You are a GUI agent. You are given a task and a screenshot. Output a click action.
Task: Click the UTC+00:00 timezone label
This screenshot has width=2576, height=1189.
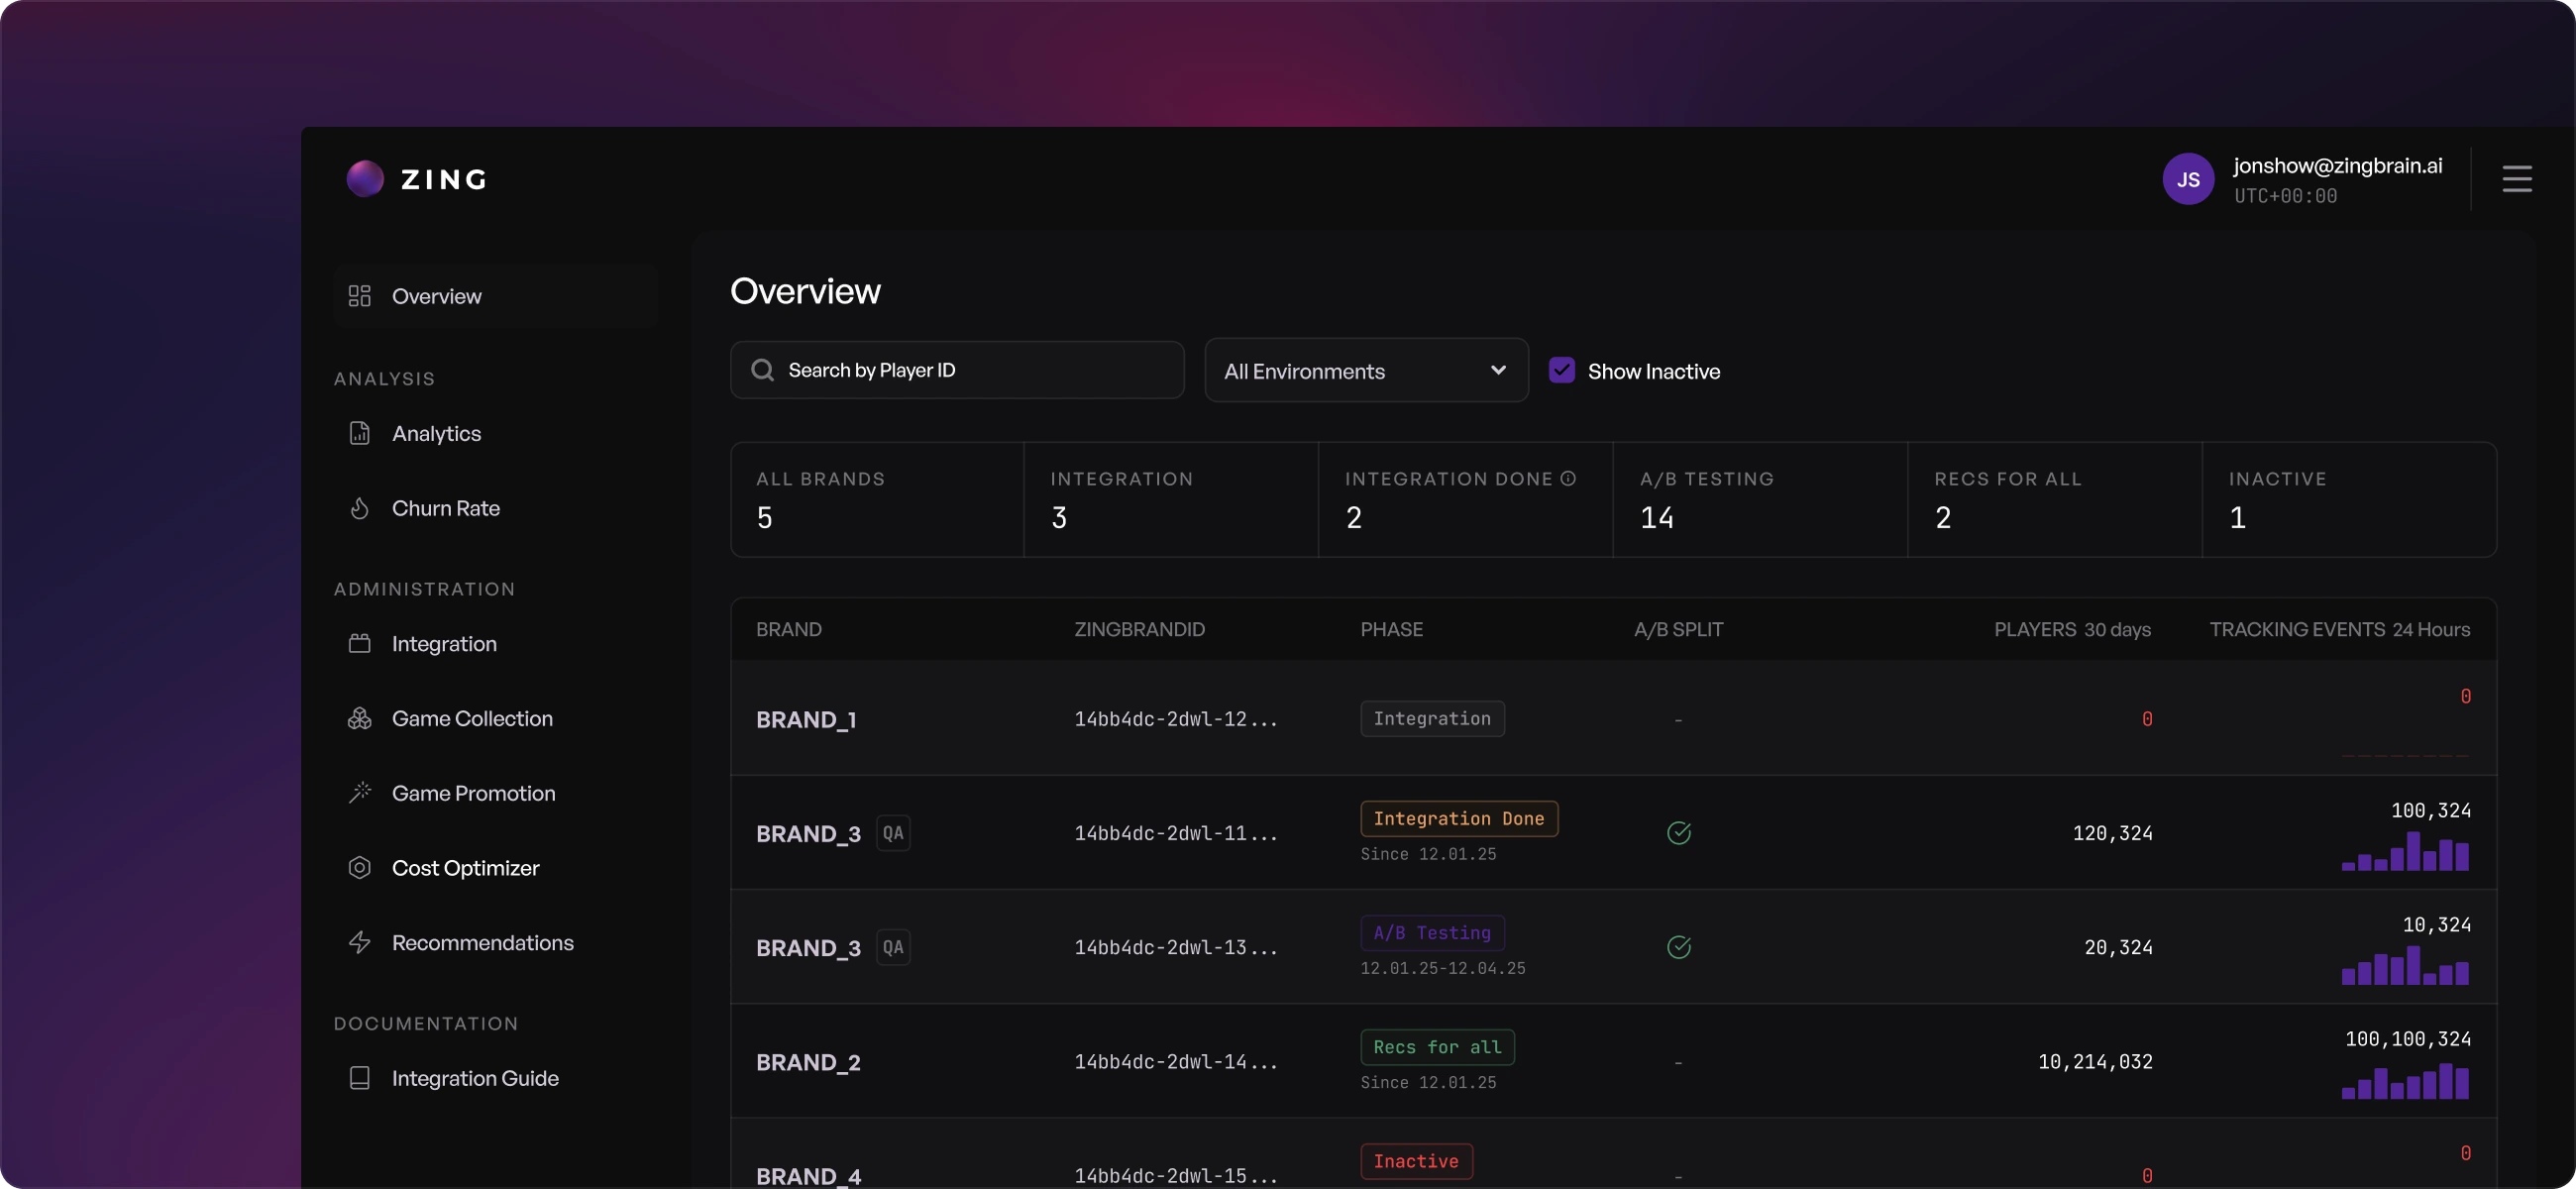pos(2285,196)
